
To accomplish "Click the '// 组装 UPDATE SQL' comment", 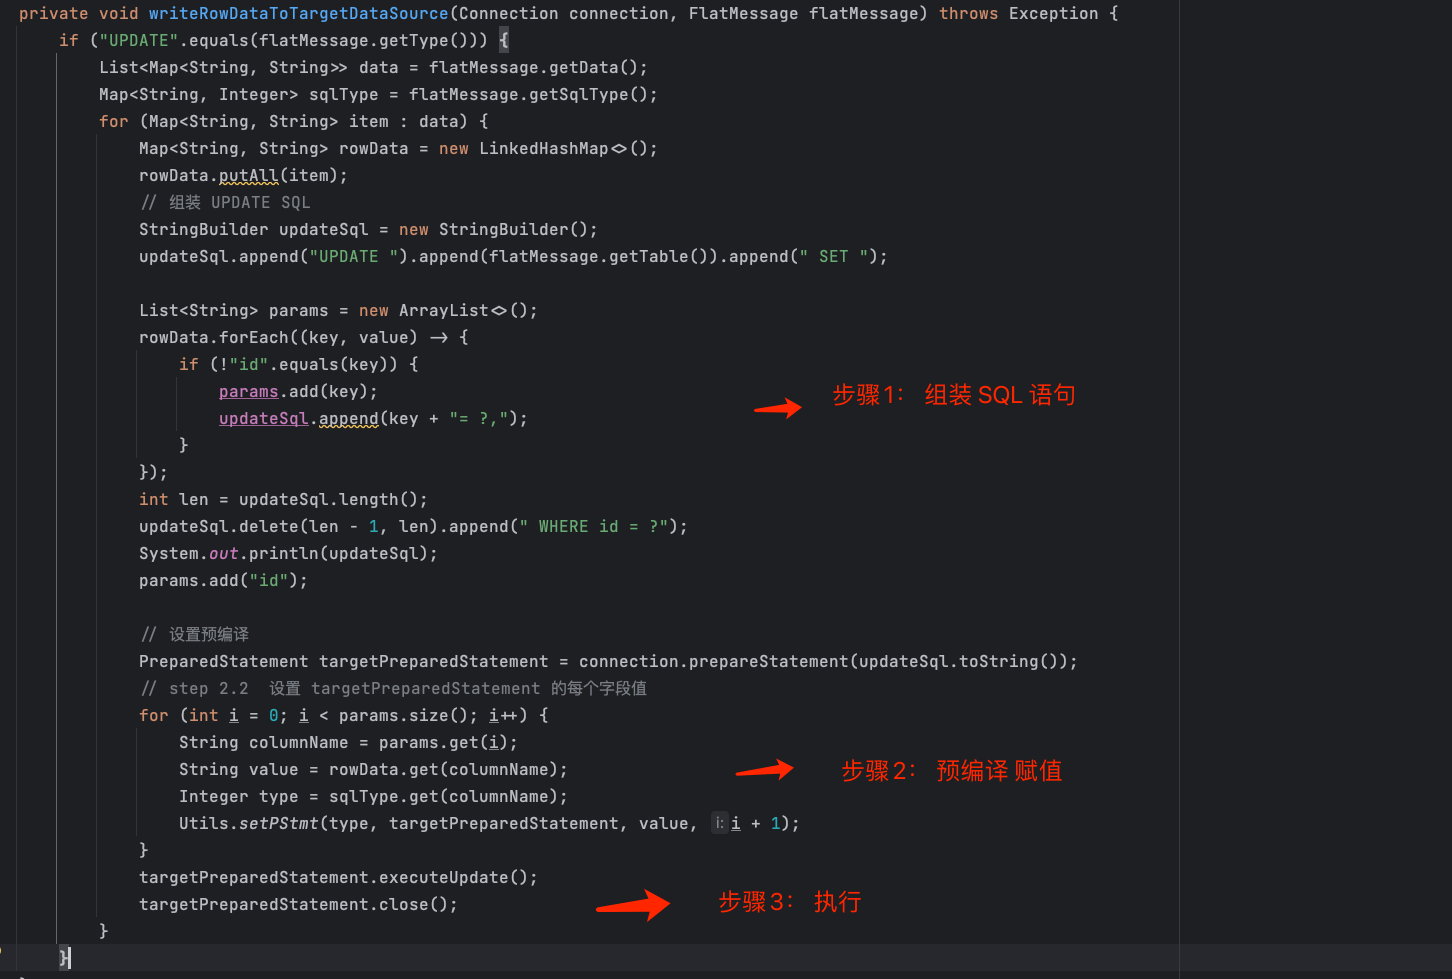I will [225, 203].
